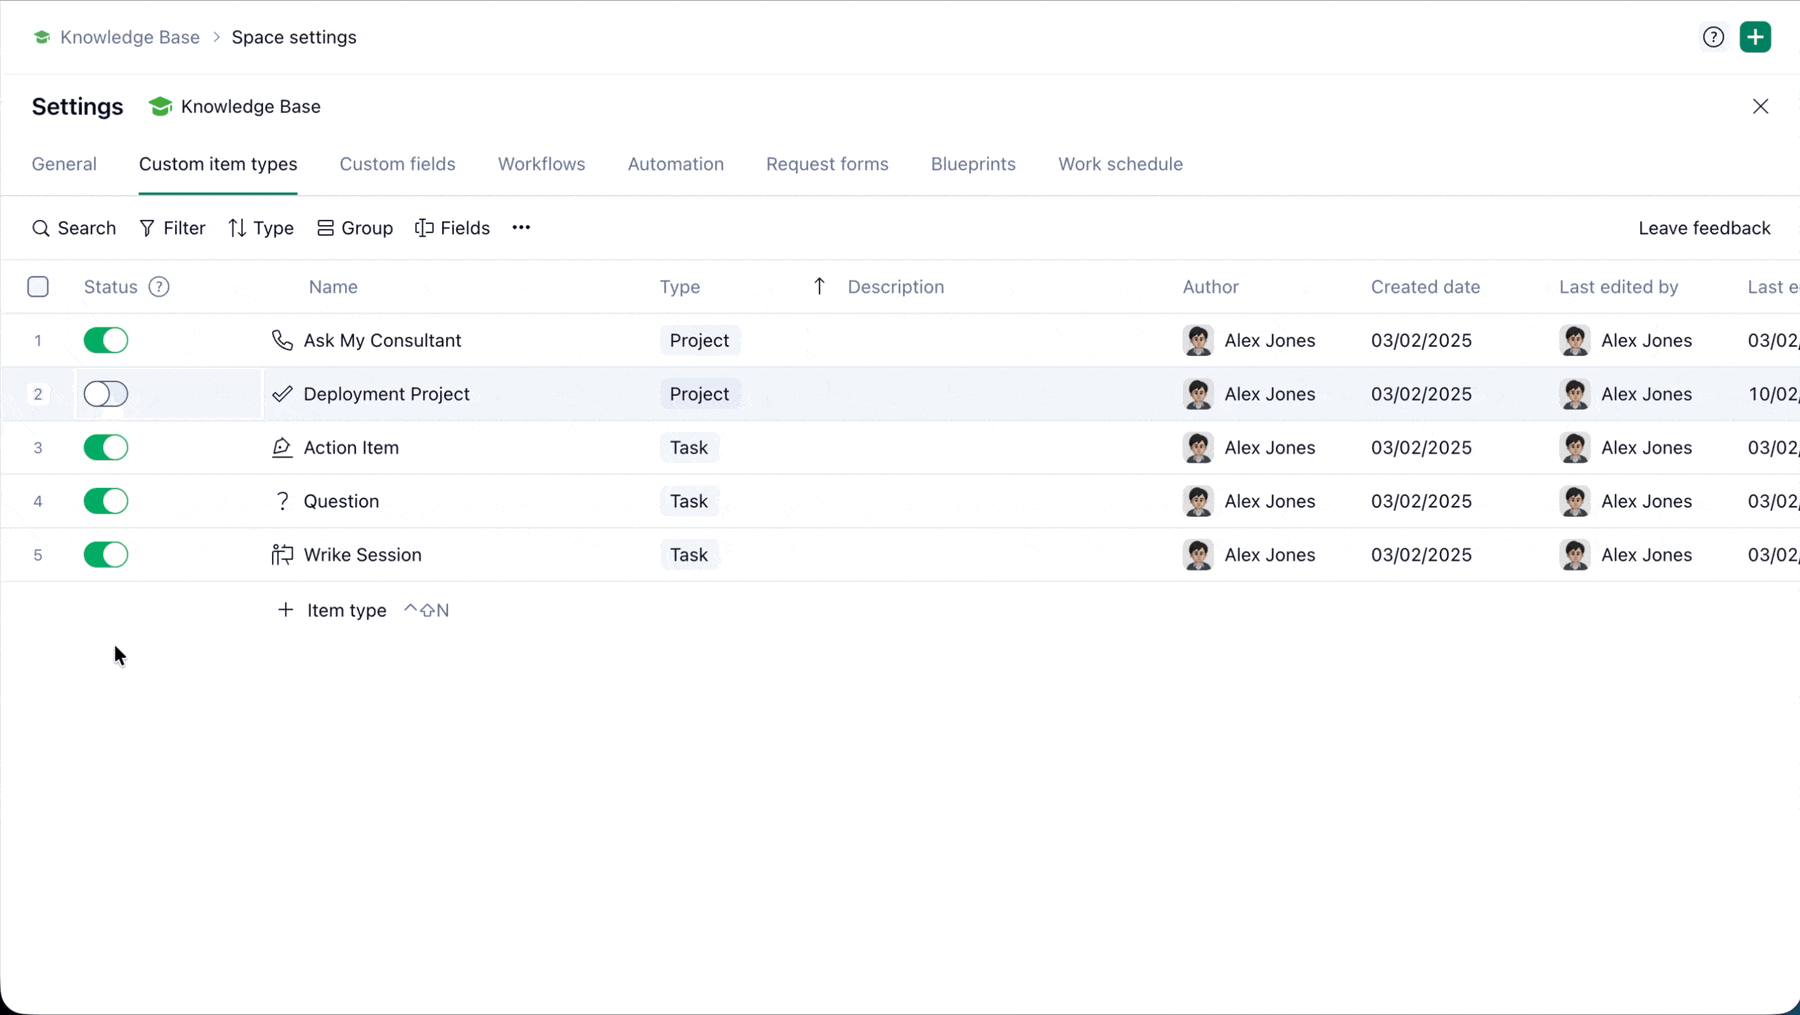Viewport: 1800px width, 1015px height.
Task: Click the Leave feedback link
Action: tap(1704, 228)
